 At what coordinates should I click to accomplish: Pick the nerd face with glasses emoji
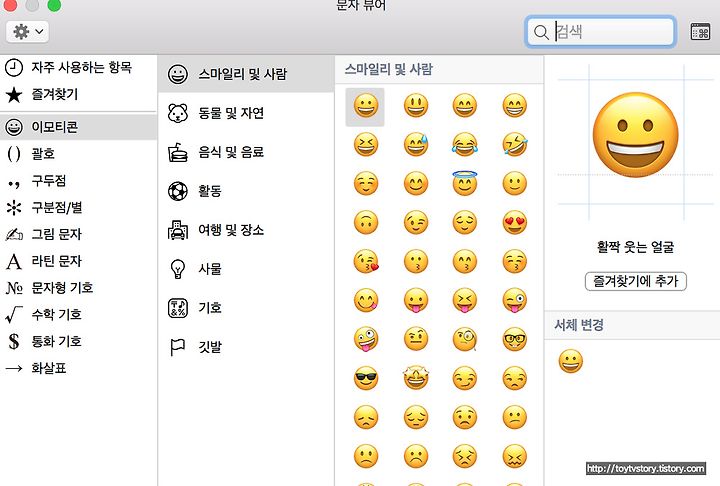(515, 340)
